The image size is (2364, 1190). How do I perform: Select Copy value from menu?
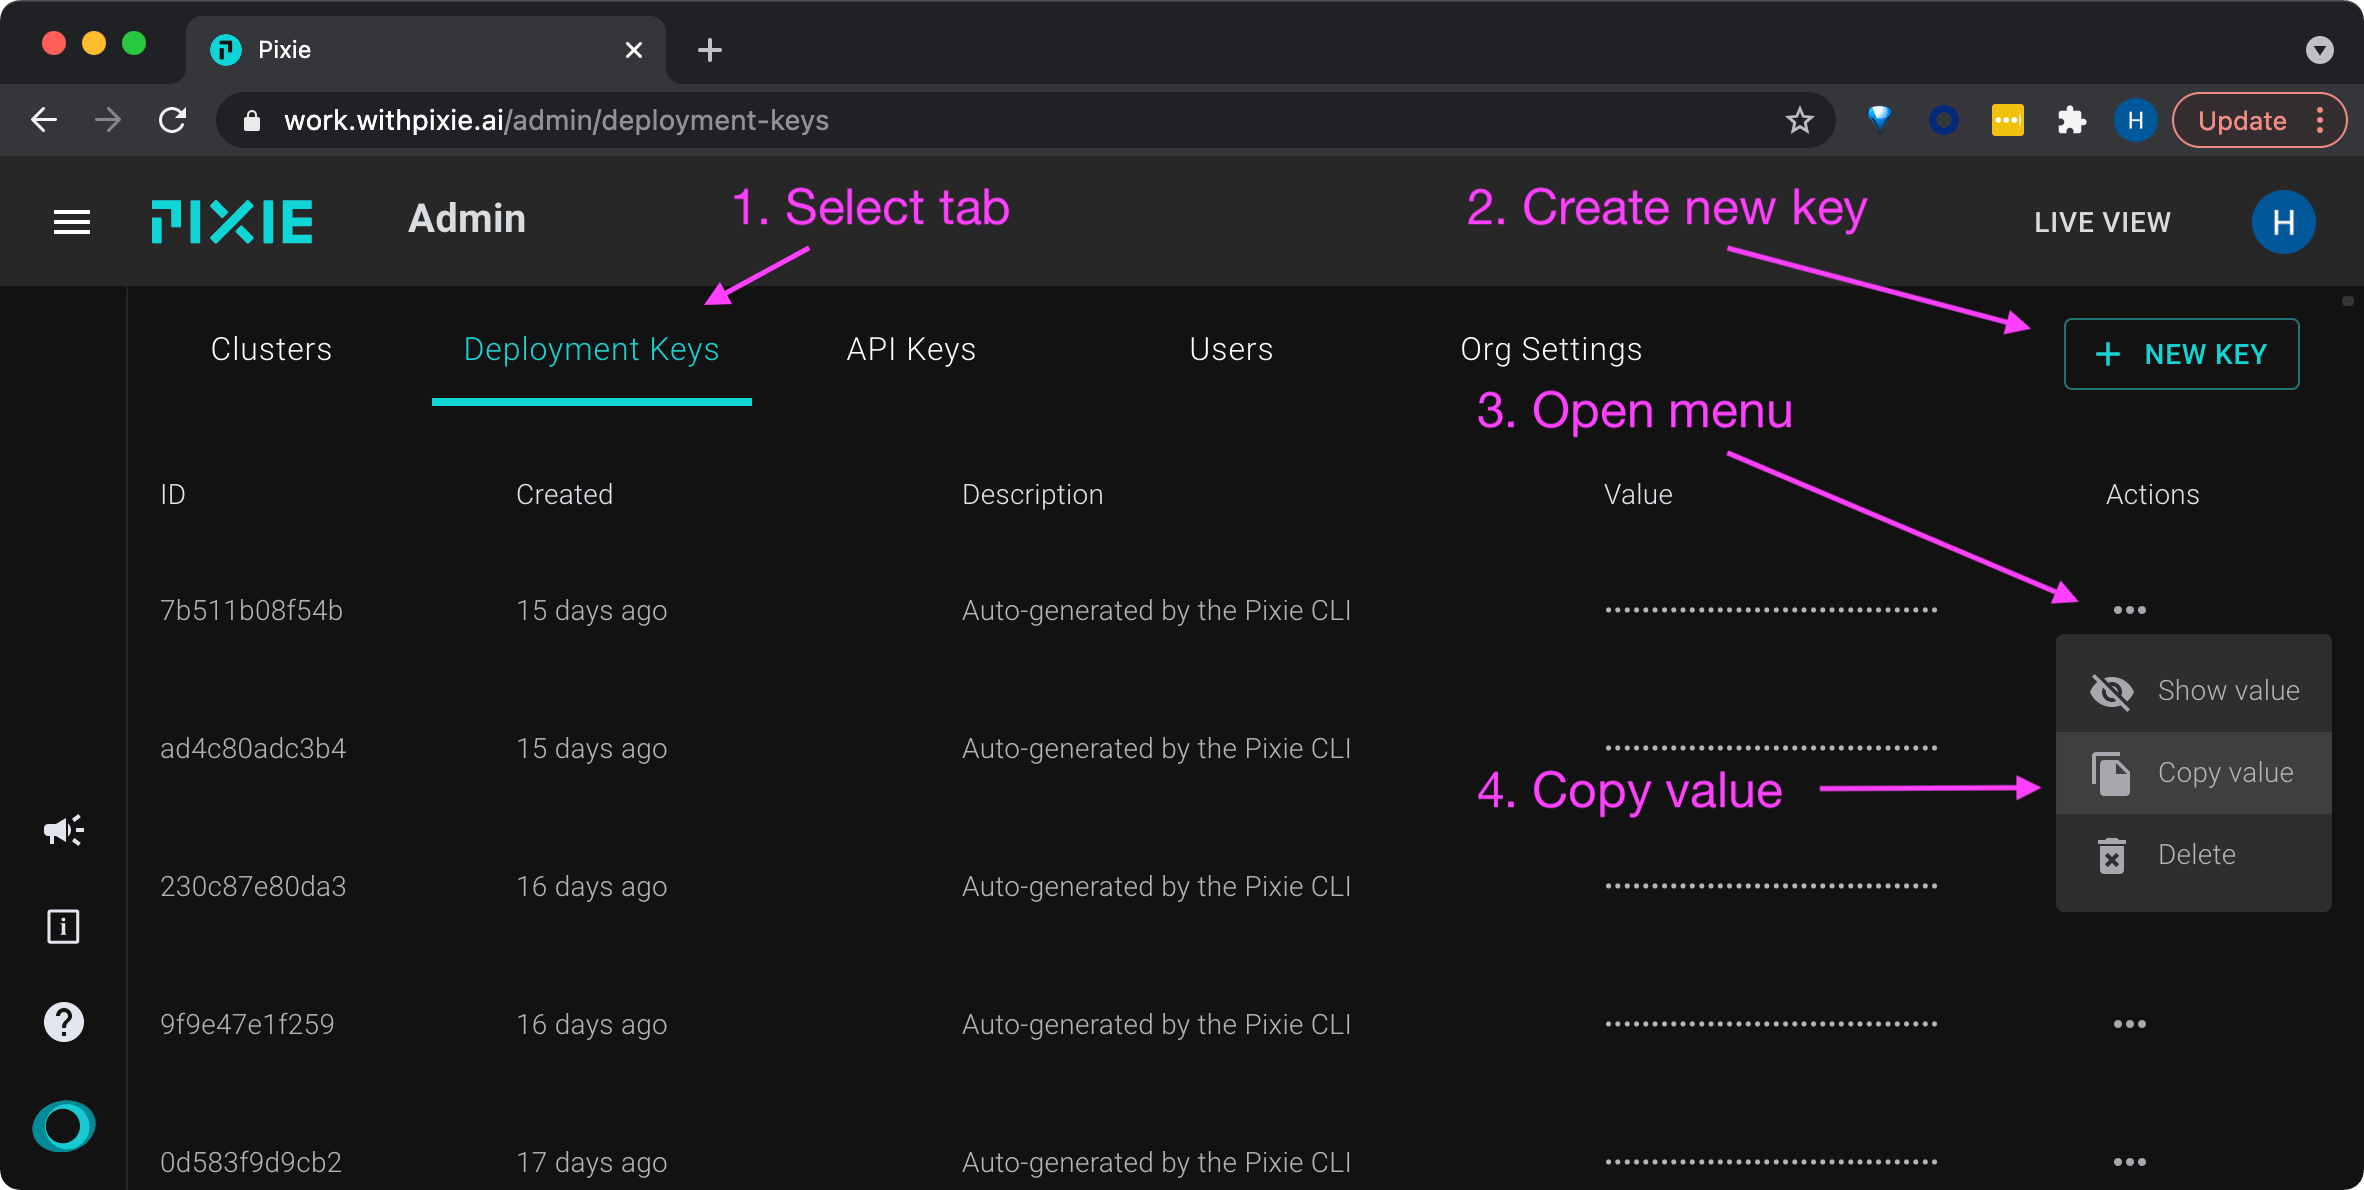[2194, 773]
